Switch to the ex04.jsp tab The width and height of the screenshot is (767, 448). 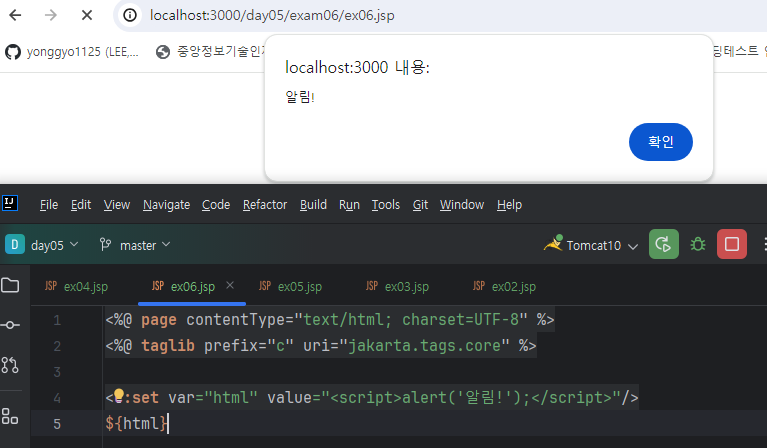pyautogui.click(x=76, y=286)
